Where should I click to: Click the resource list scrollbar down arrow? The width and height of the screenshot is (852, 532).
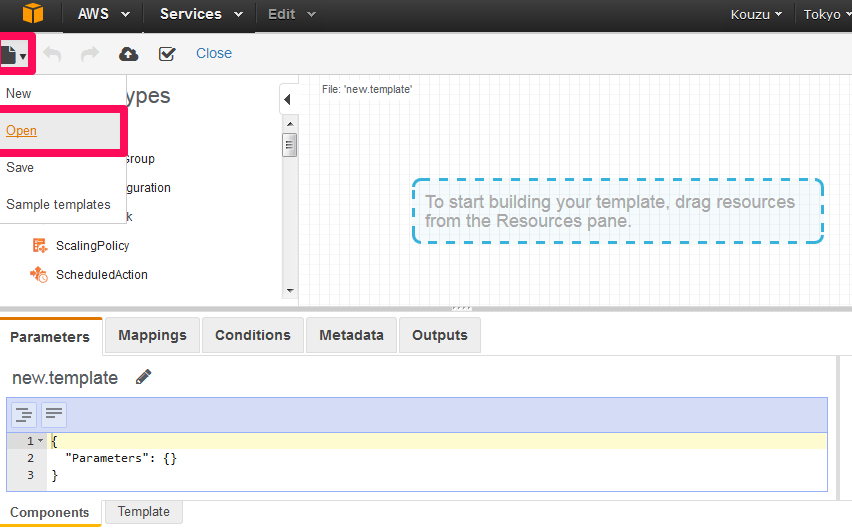point(290,291)
